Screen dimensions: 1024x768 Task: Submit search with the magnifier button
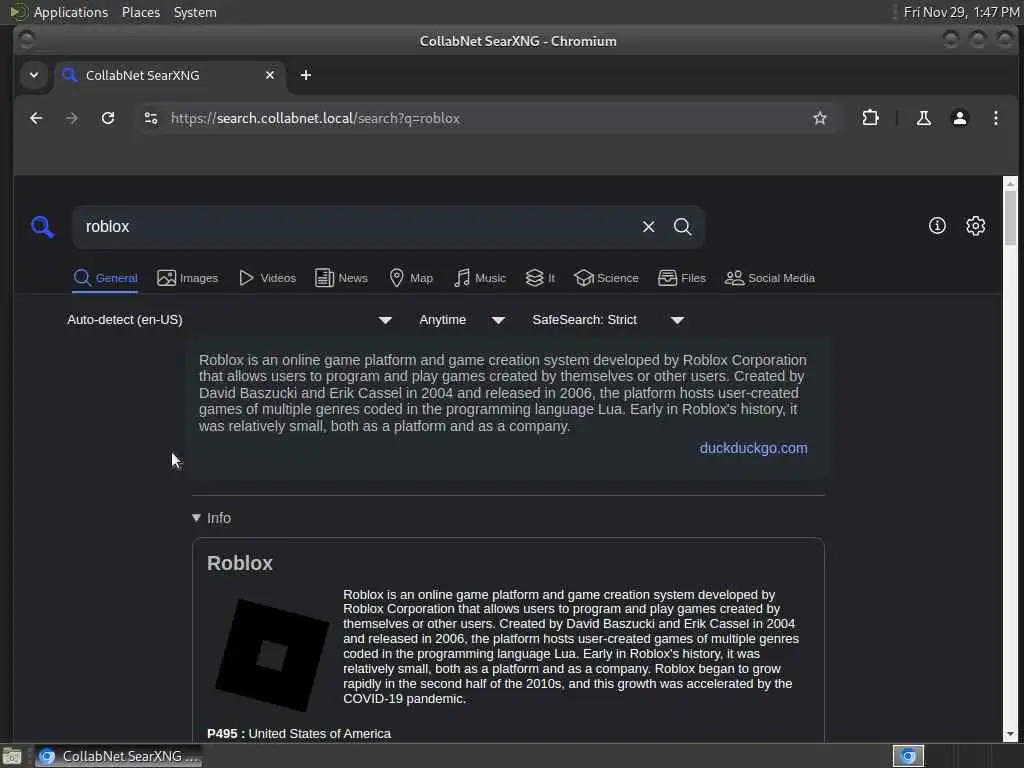682,227
